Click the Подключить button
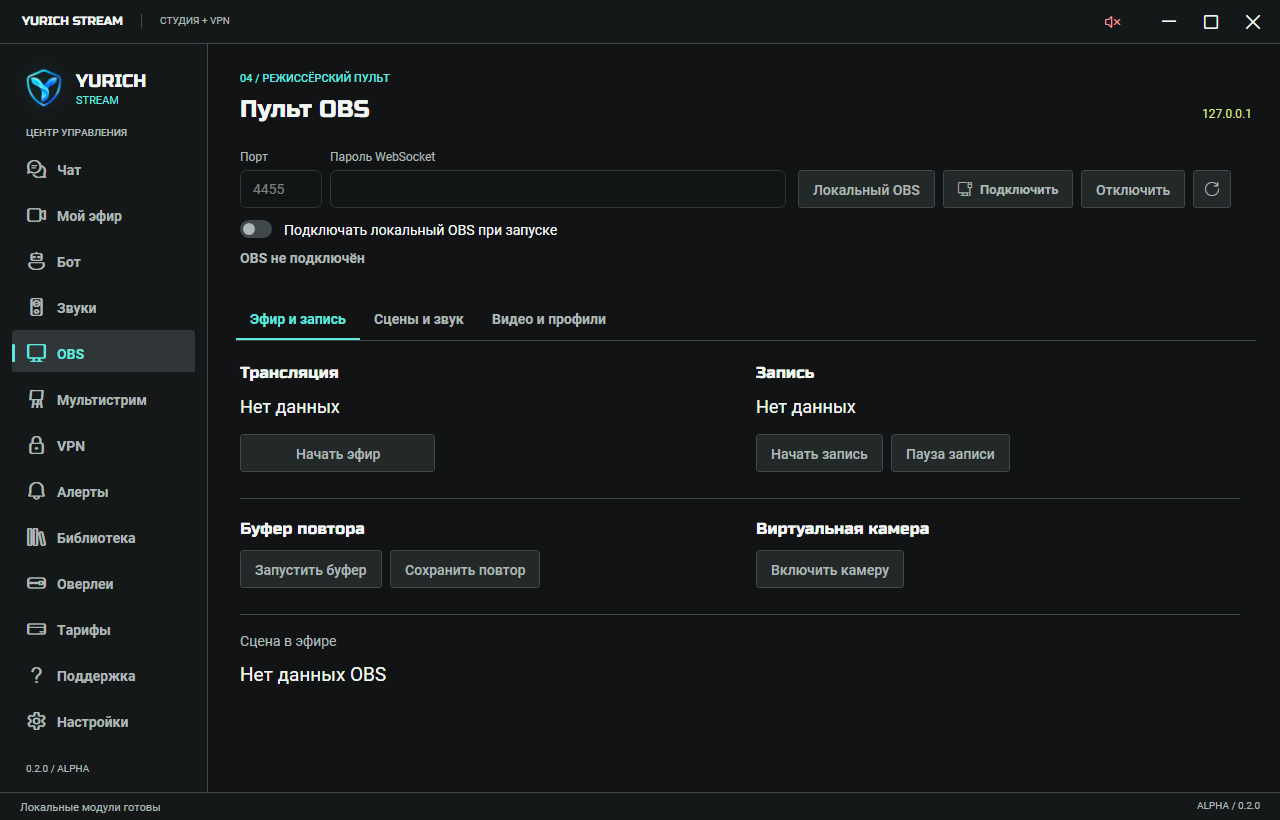This screenshot has height=820, width=1280. point(1008,189)
